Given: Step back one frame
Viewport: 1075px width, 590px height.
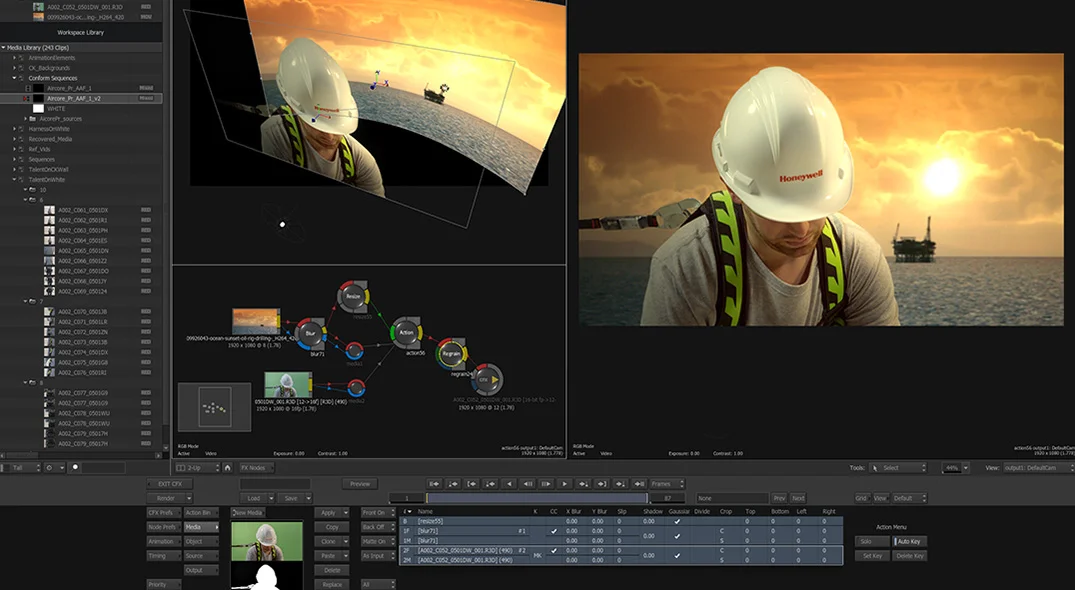Looking at the screenshot, I should coord(527,484).
